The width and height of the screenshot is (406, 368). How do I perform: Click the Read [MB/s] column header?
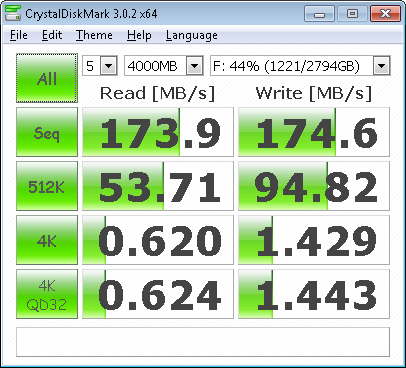click(x=157, y=93)
